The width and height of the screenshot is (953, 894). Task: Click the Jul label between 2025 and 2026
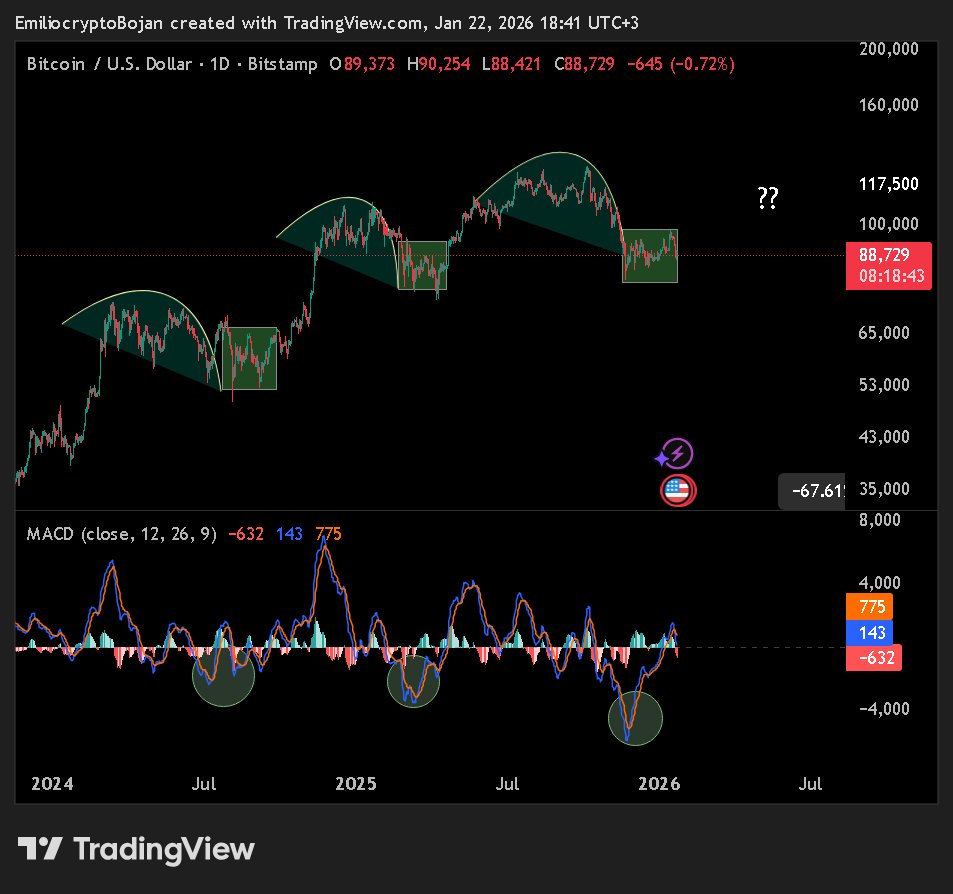pyautogui.click(x=507, y=784)
